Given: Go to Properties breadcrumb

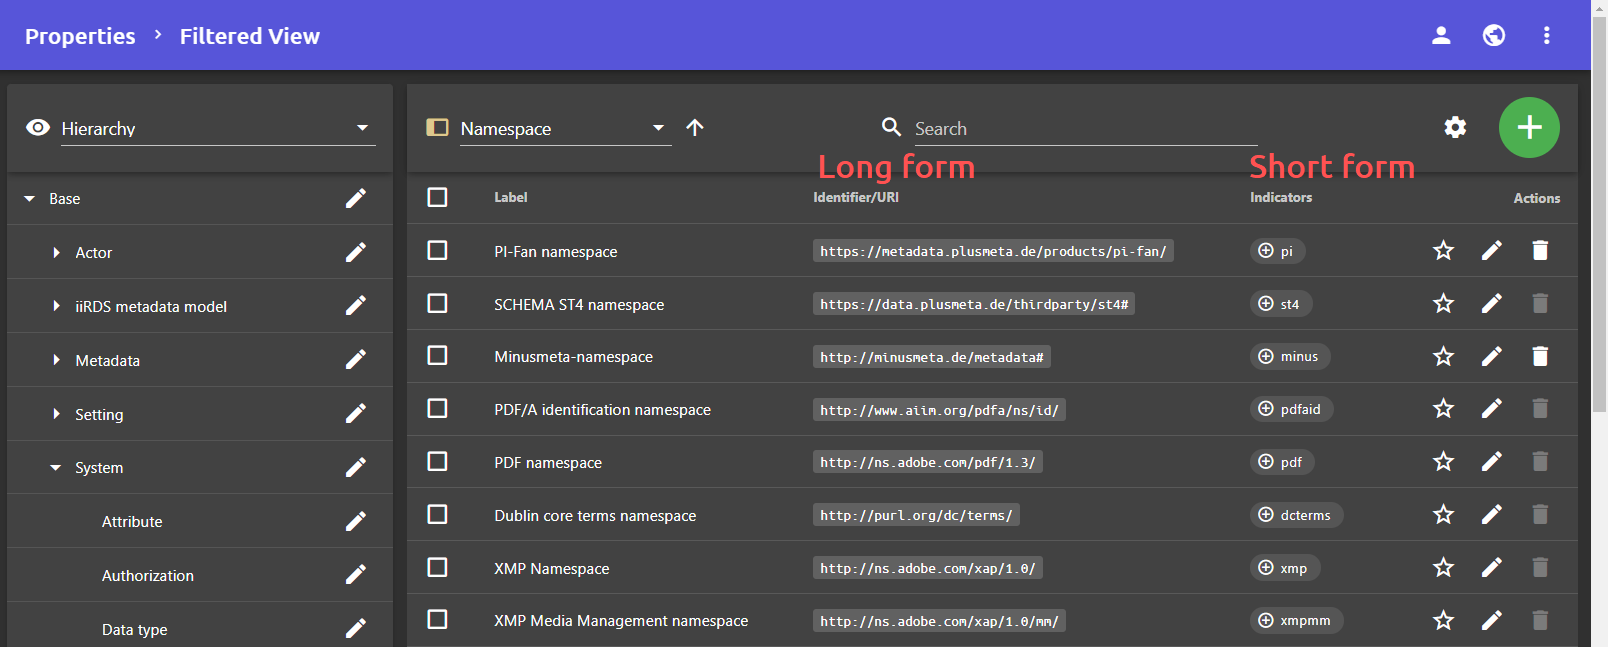Looking at the screenshot, I should coord(80,36).
